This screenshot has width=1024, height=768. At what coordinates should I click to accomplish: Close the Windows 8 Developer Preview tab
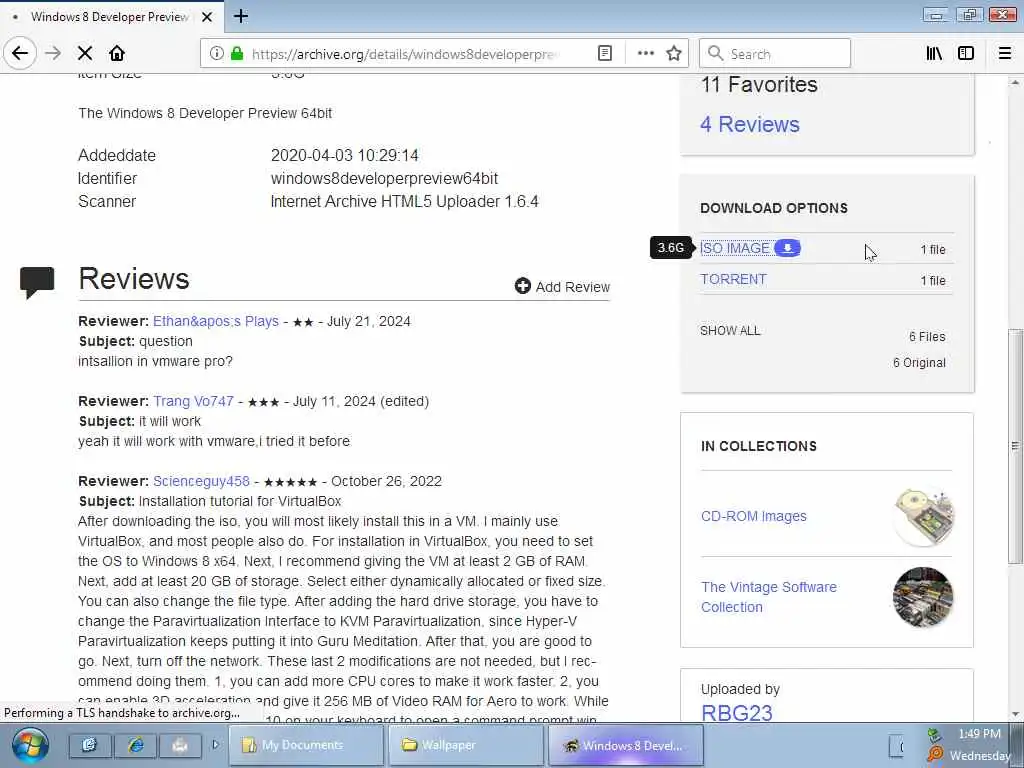[x=207, y=17]
